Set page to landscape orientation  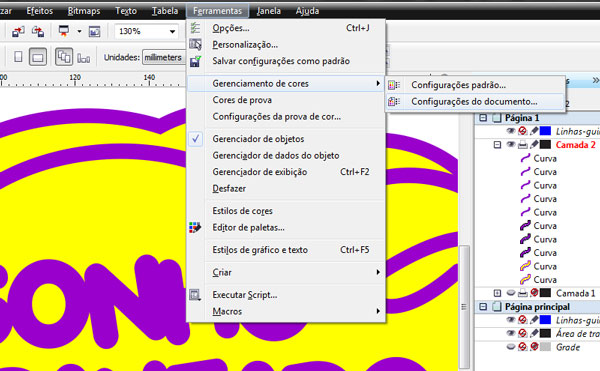coord(38,57)
